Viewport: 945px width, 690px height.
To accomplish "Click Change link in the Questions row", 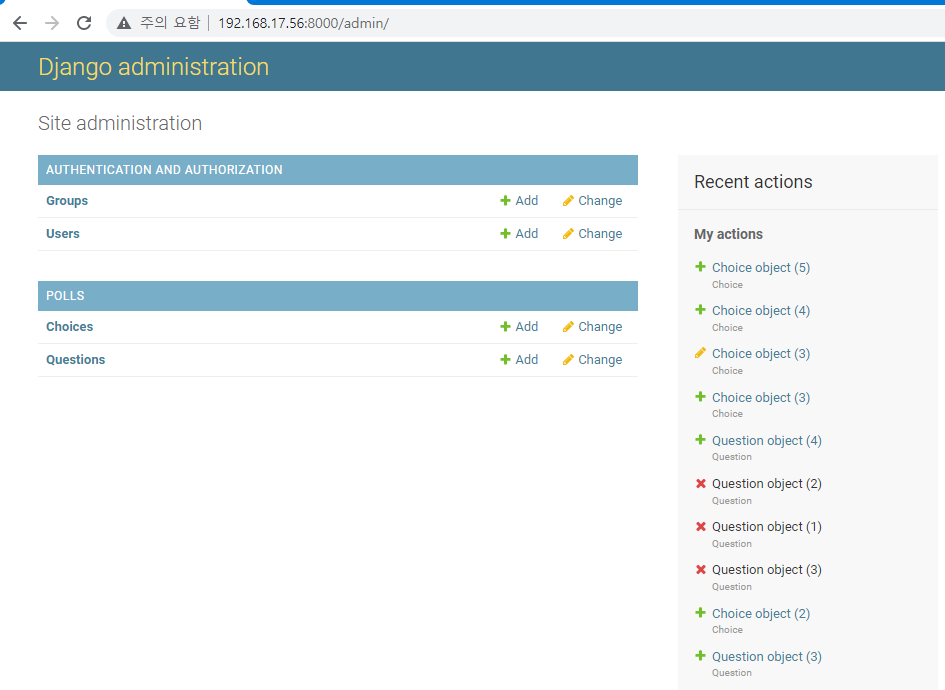I will click(x=600, y=360).
